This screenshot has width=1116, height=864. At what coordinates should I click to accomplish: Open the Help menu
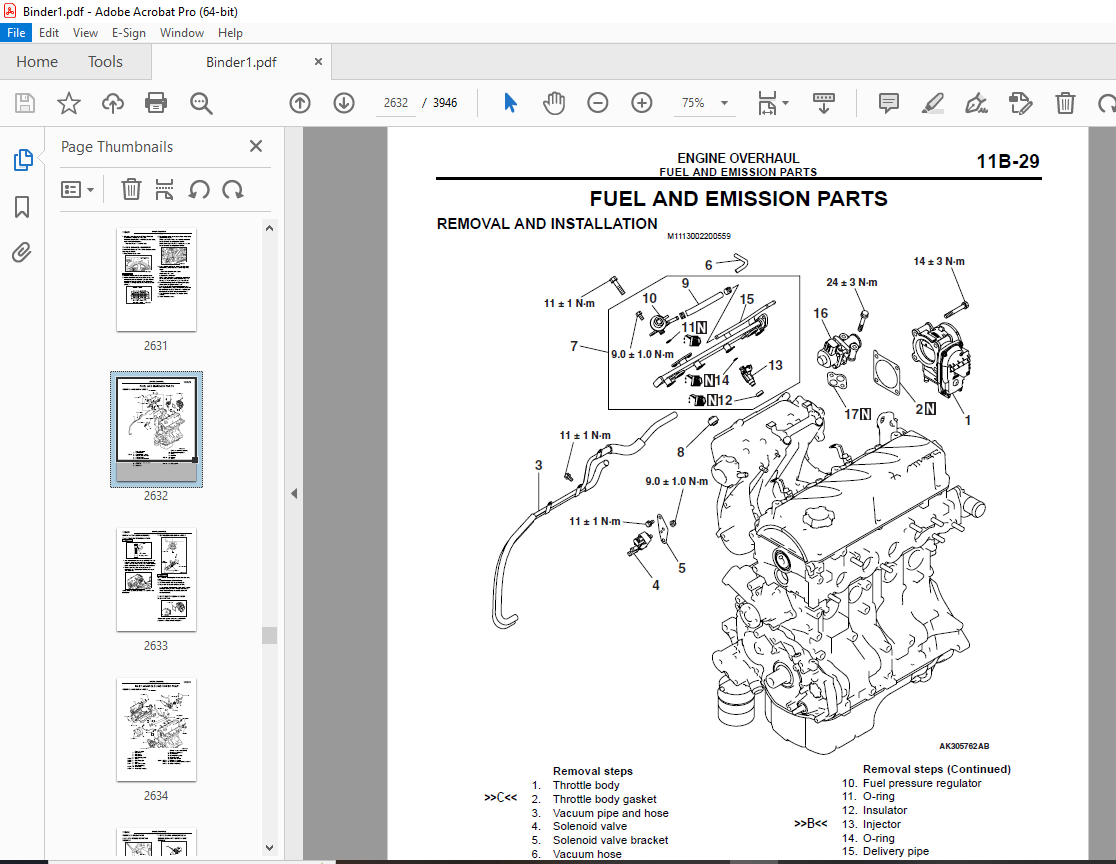point(230,33)
